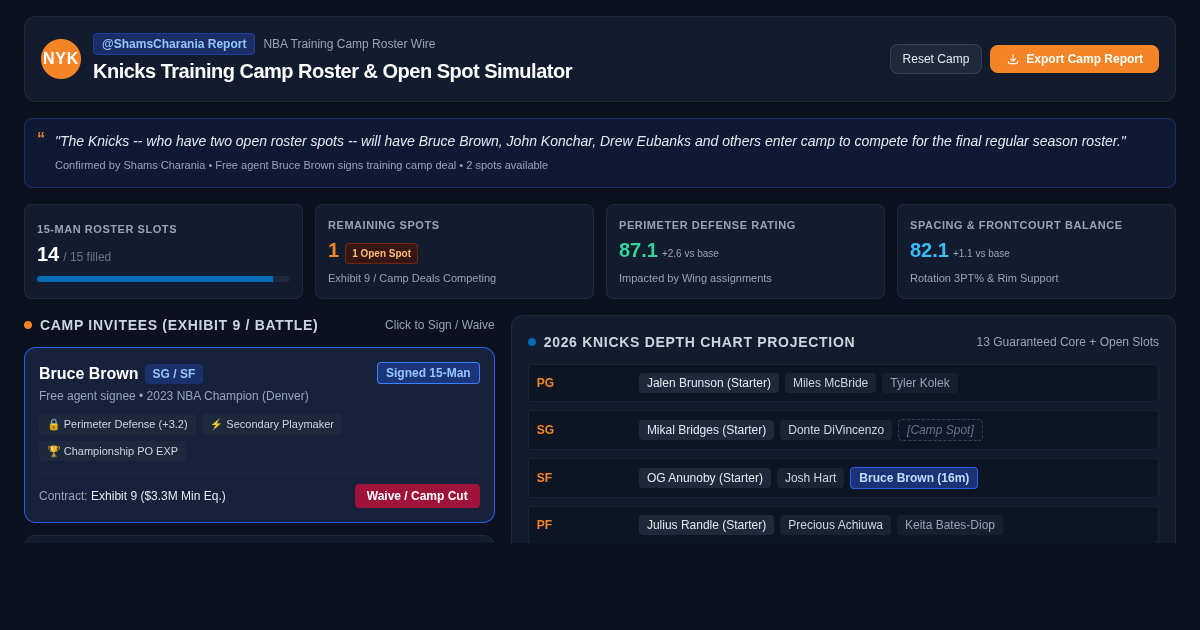Viewport: 1200px width, 630px height.
Task: Select Josh Hart chip
Action: tap(810, 478)
